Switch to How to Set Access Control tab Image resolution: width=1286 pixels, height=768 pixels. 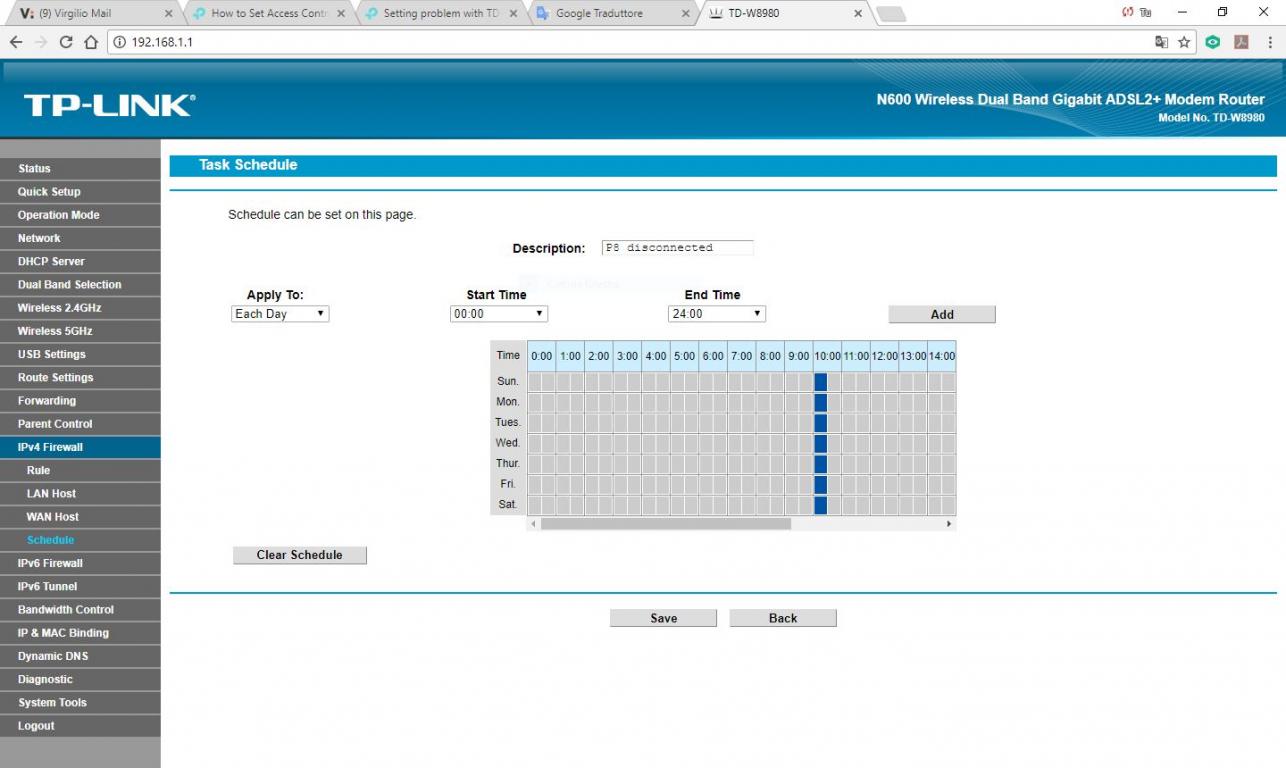click(267, 14)
